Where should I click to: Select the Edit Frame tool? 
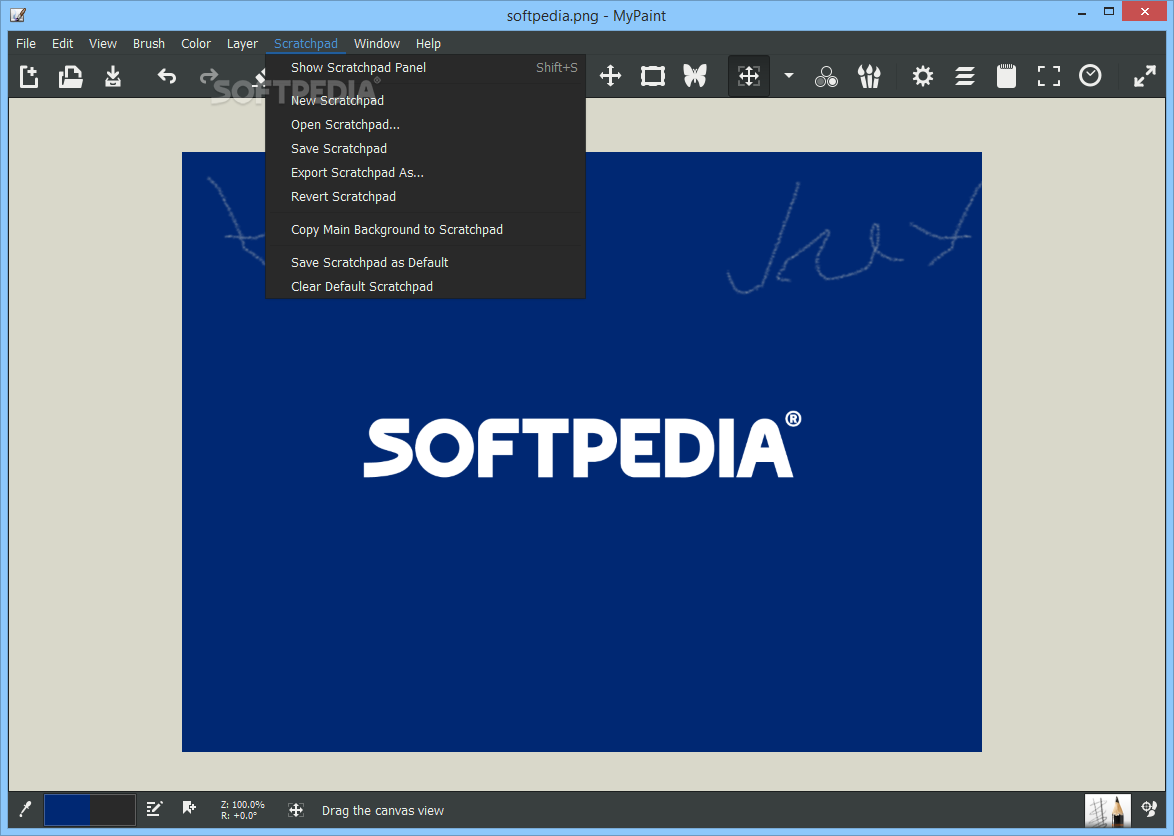tap(653, 76)
